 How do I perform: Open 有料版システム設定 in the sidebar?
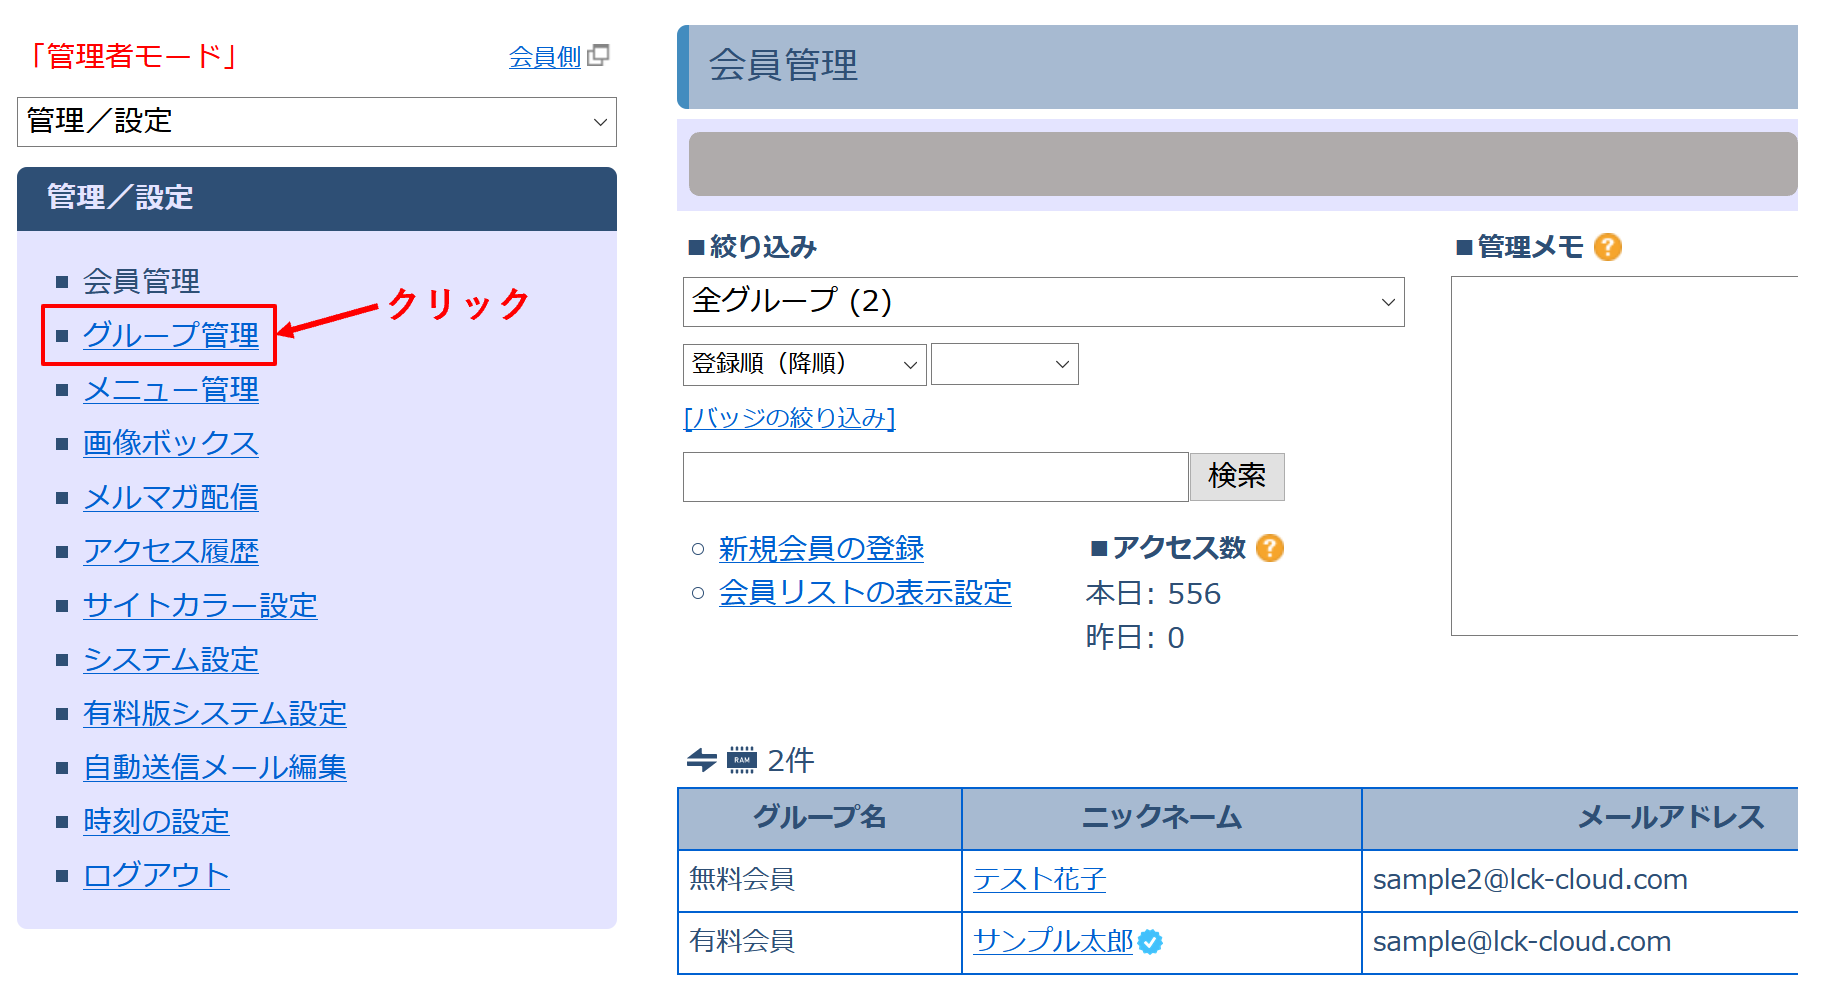(215, 713)
